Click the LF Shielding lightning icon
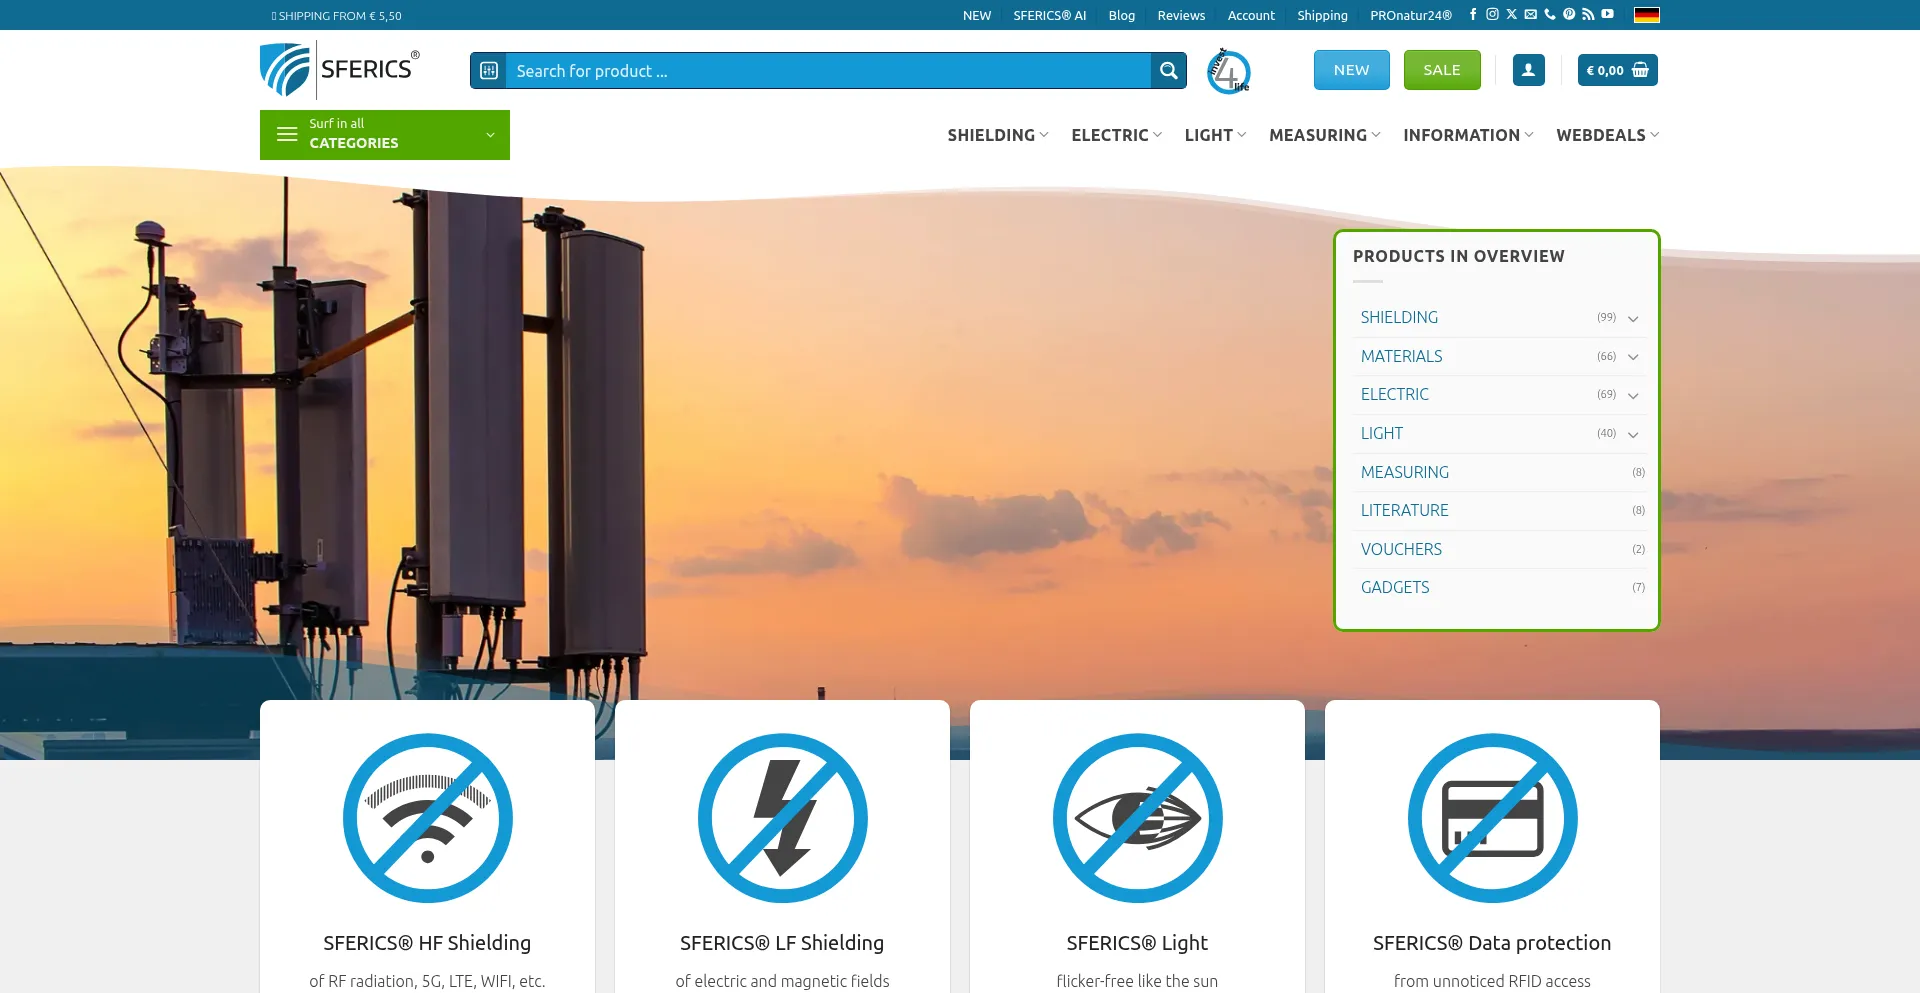1920x993 pixels. [783, 818]
